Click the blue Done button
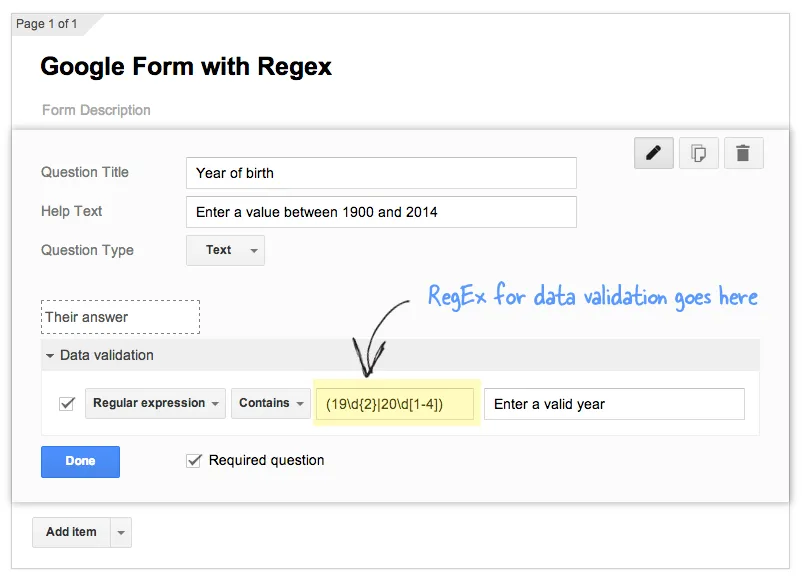807x582 pixels. pyautogui.click(x=80, y=461)
